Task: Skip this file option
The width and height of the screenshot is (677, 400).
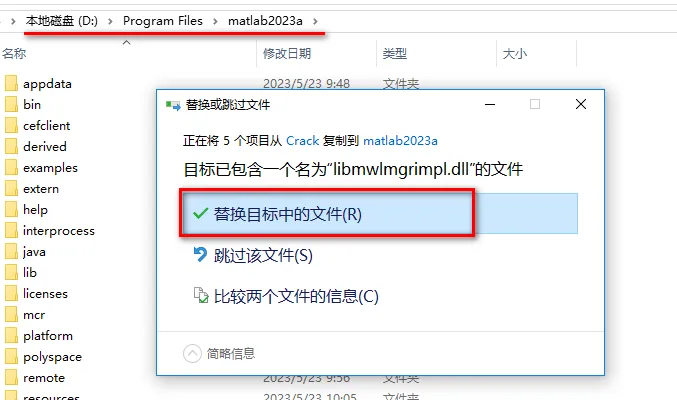Action: point(263,255)
